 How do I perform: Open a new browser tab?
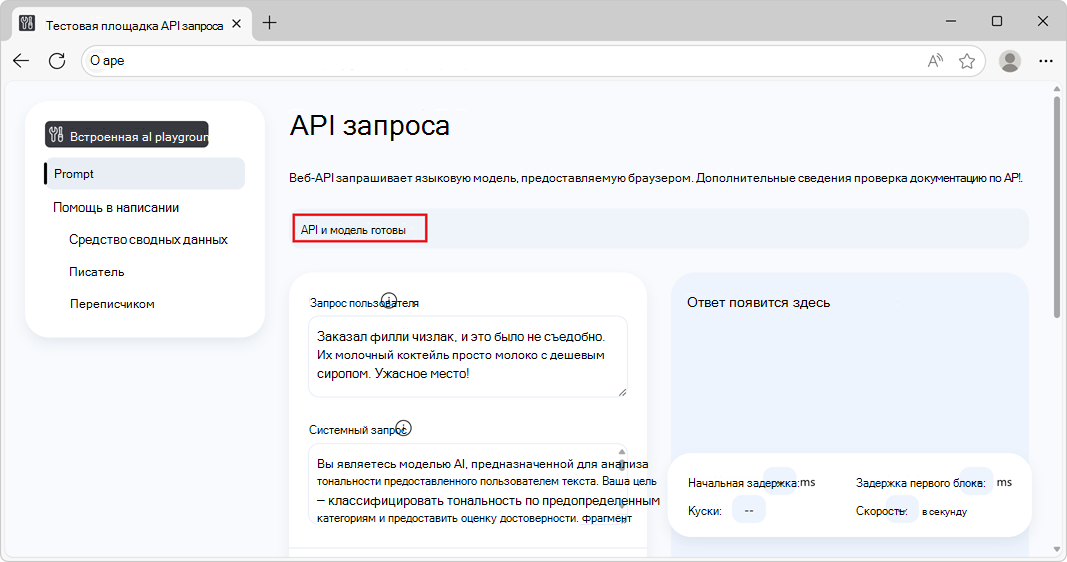269,22
